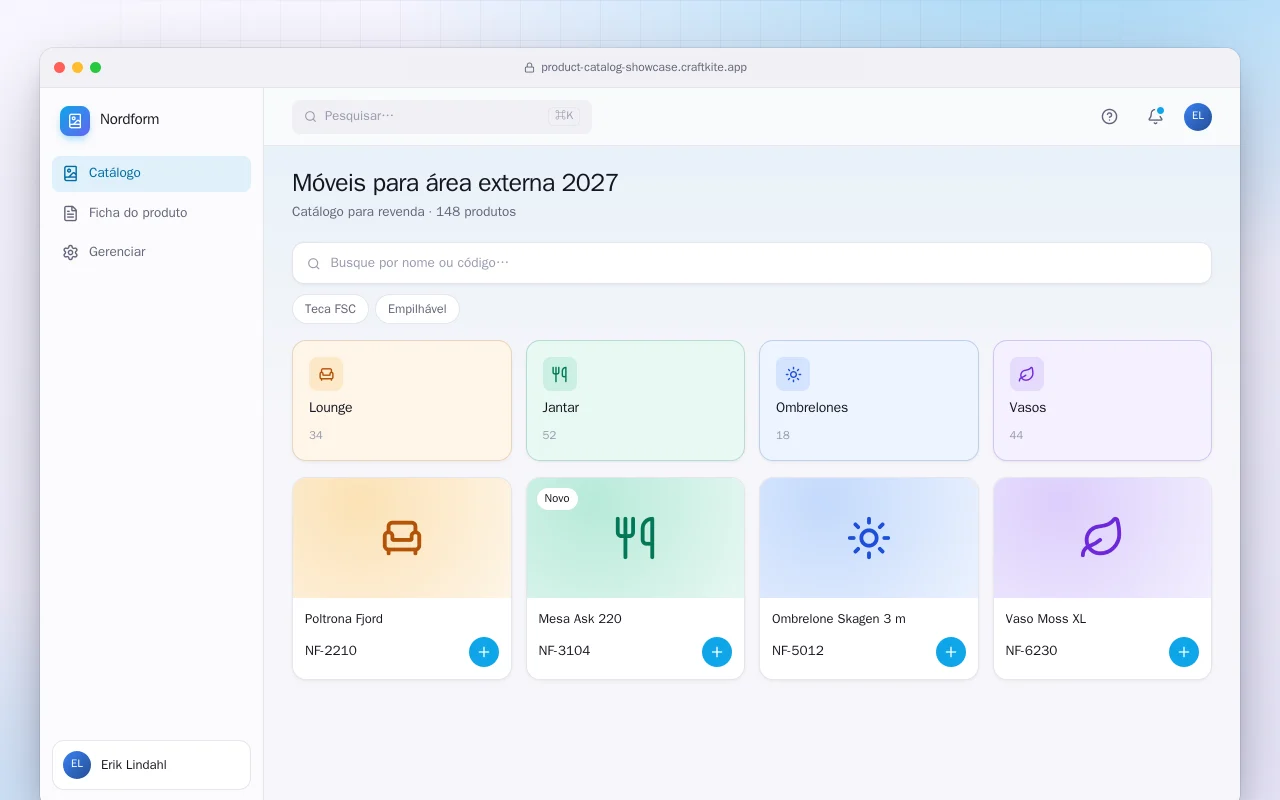
Task: Add Poltrona Fjord with plus button
Action: point(484,652)
